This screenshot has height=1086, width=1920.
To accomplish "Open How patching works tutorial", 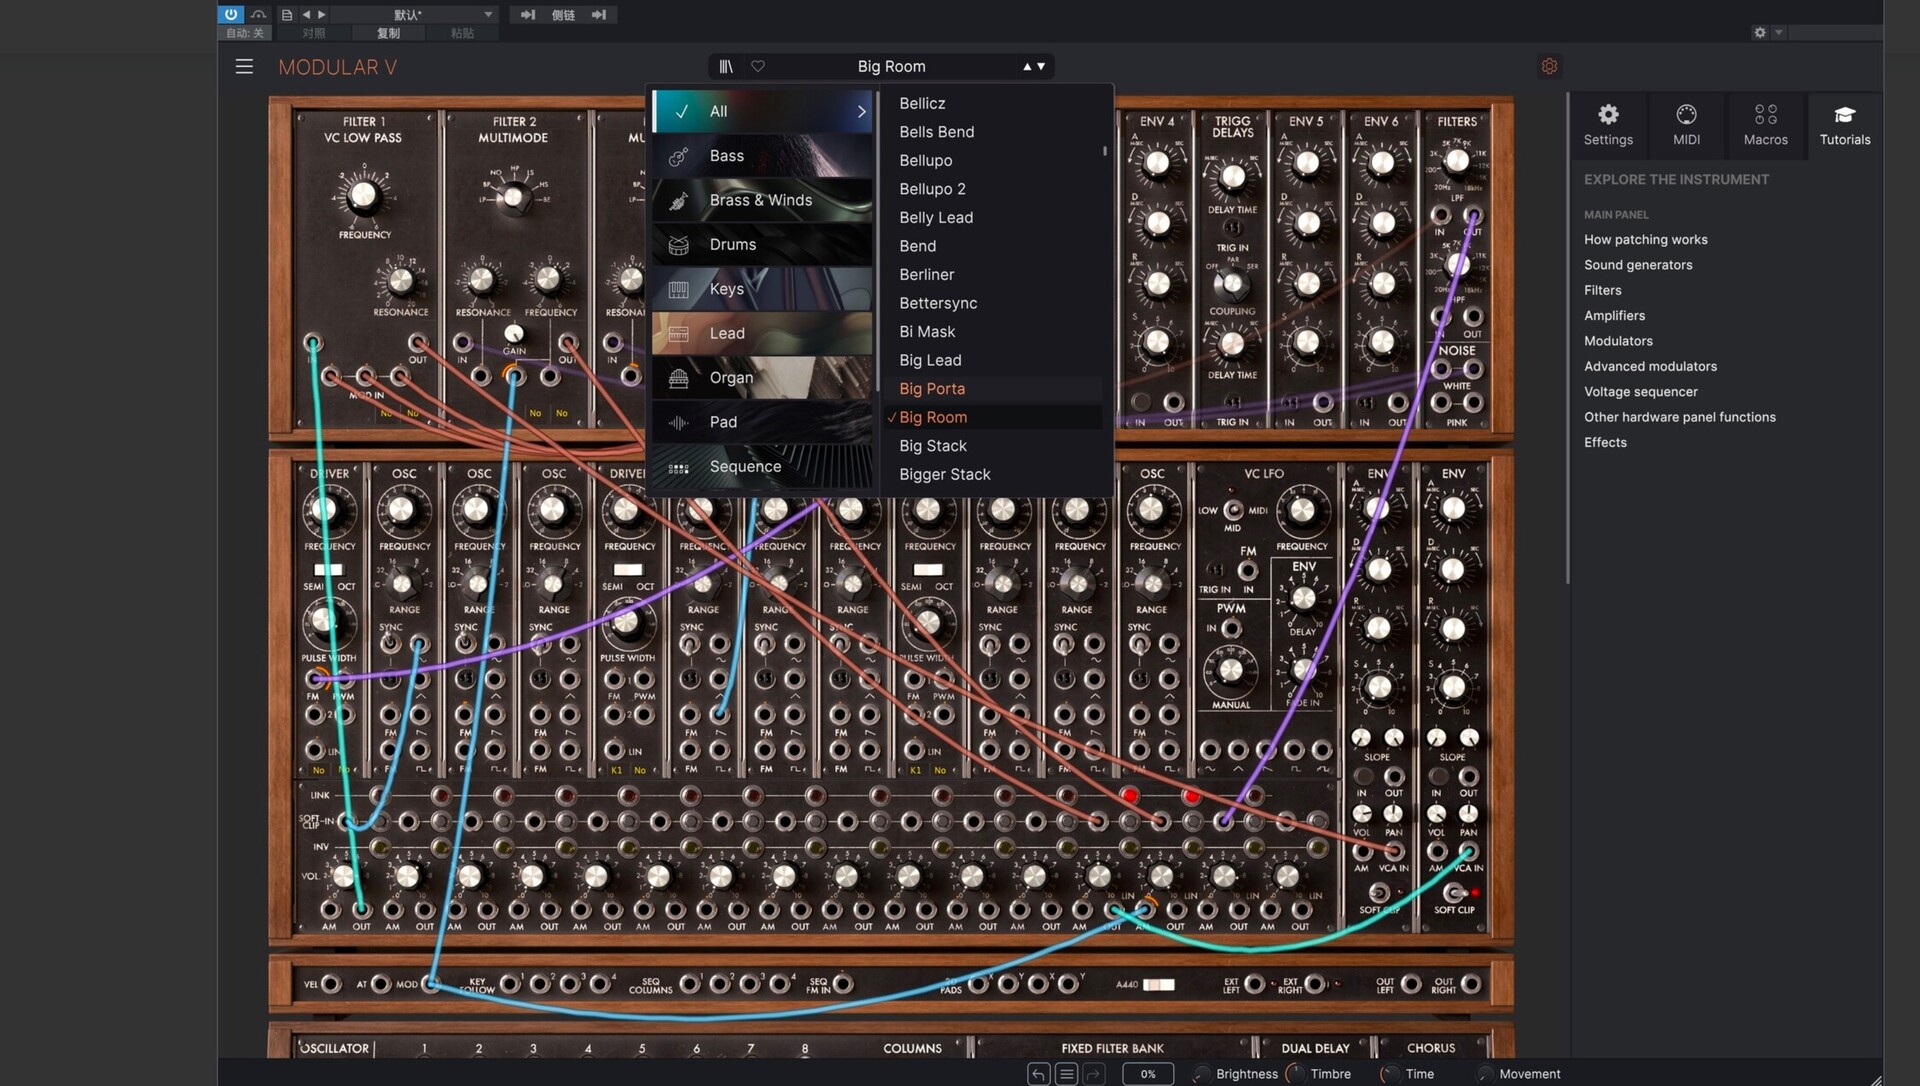I will [1645, 240].
